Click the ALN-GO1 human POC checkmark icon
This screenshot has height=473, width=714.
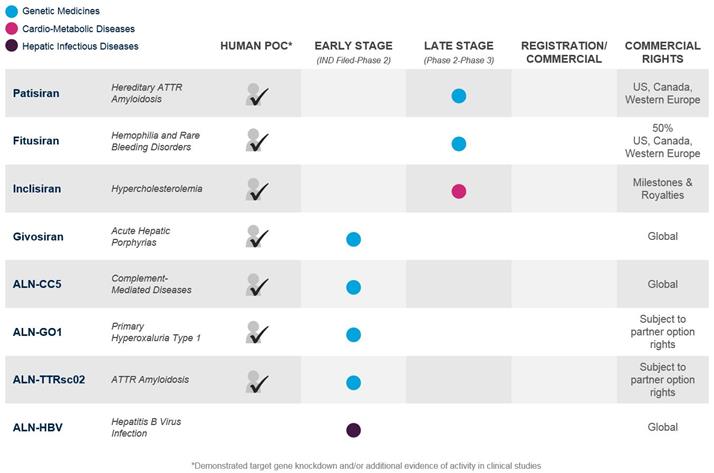[x=258, y=333]
